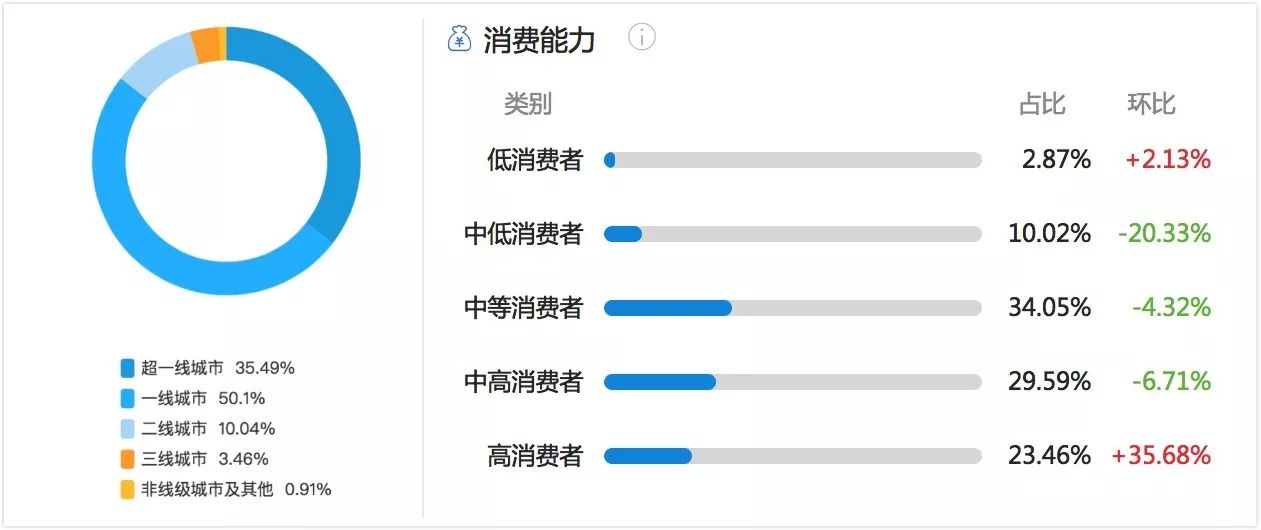Click the 环比 column header
1261x530 pixels.
click(x=1151, y=104)
